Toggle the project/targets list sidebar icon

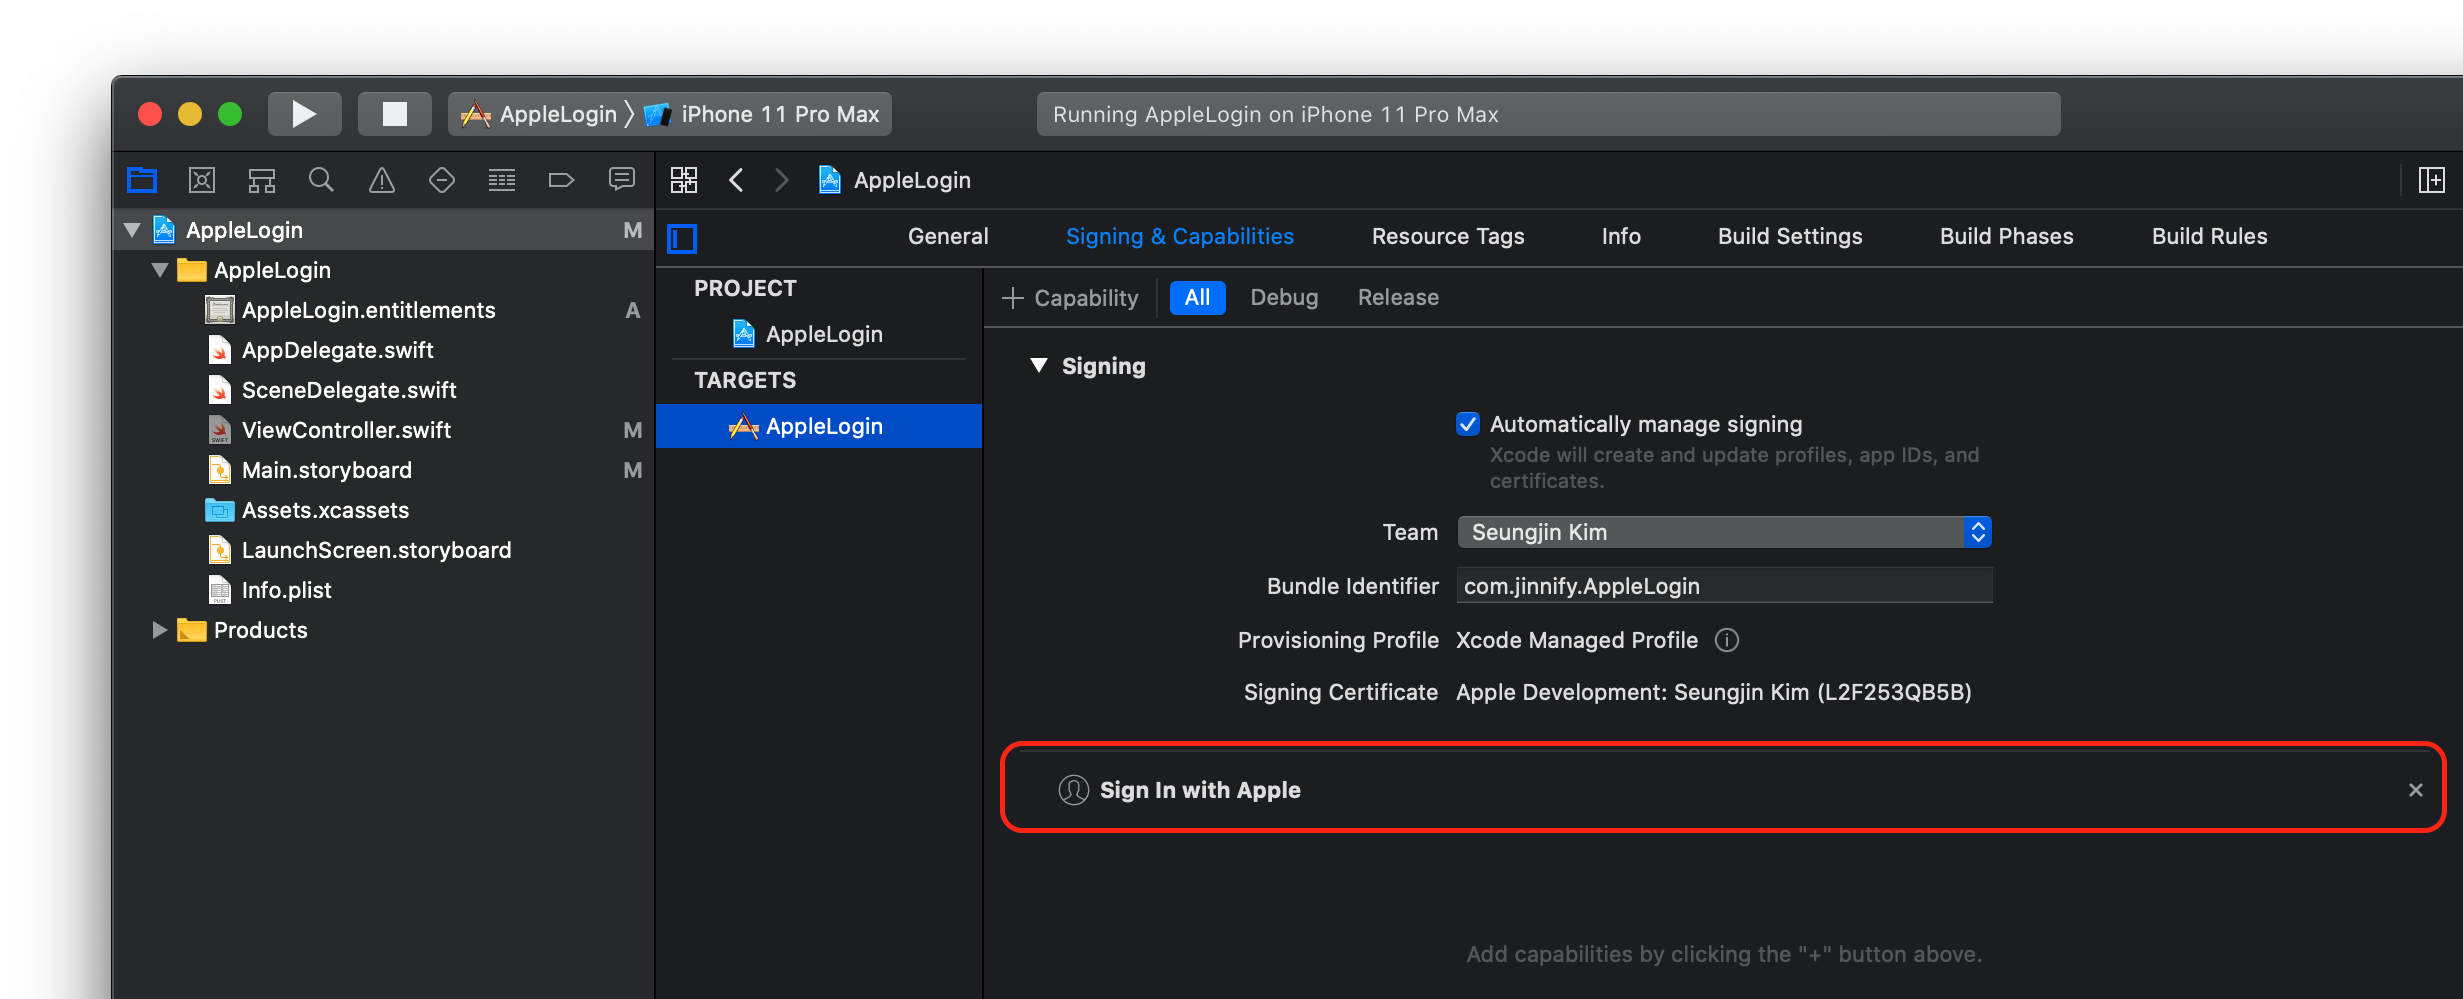pyautogui.click(x=682, y=238)
